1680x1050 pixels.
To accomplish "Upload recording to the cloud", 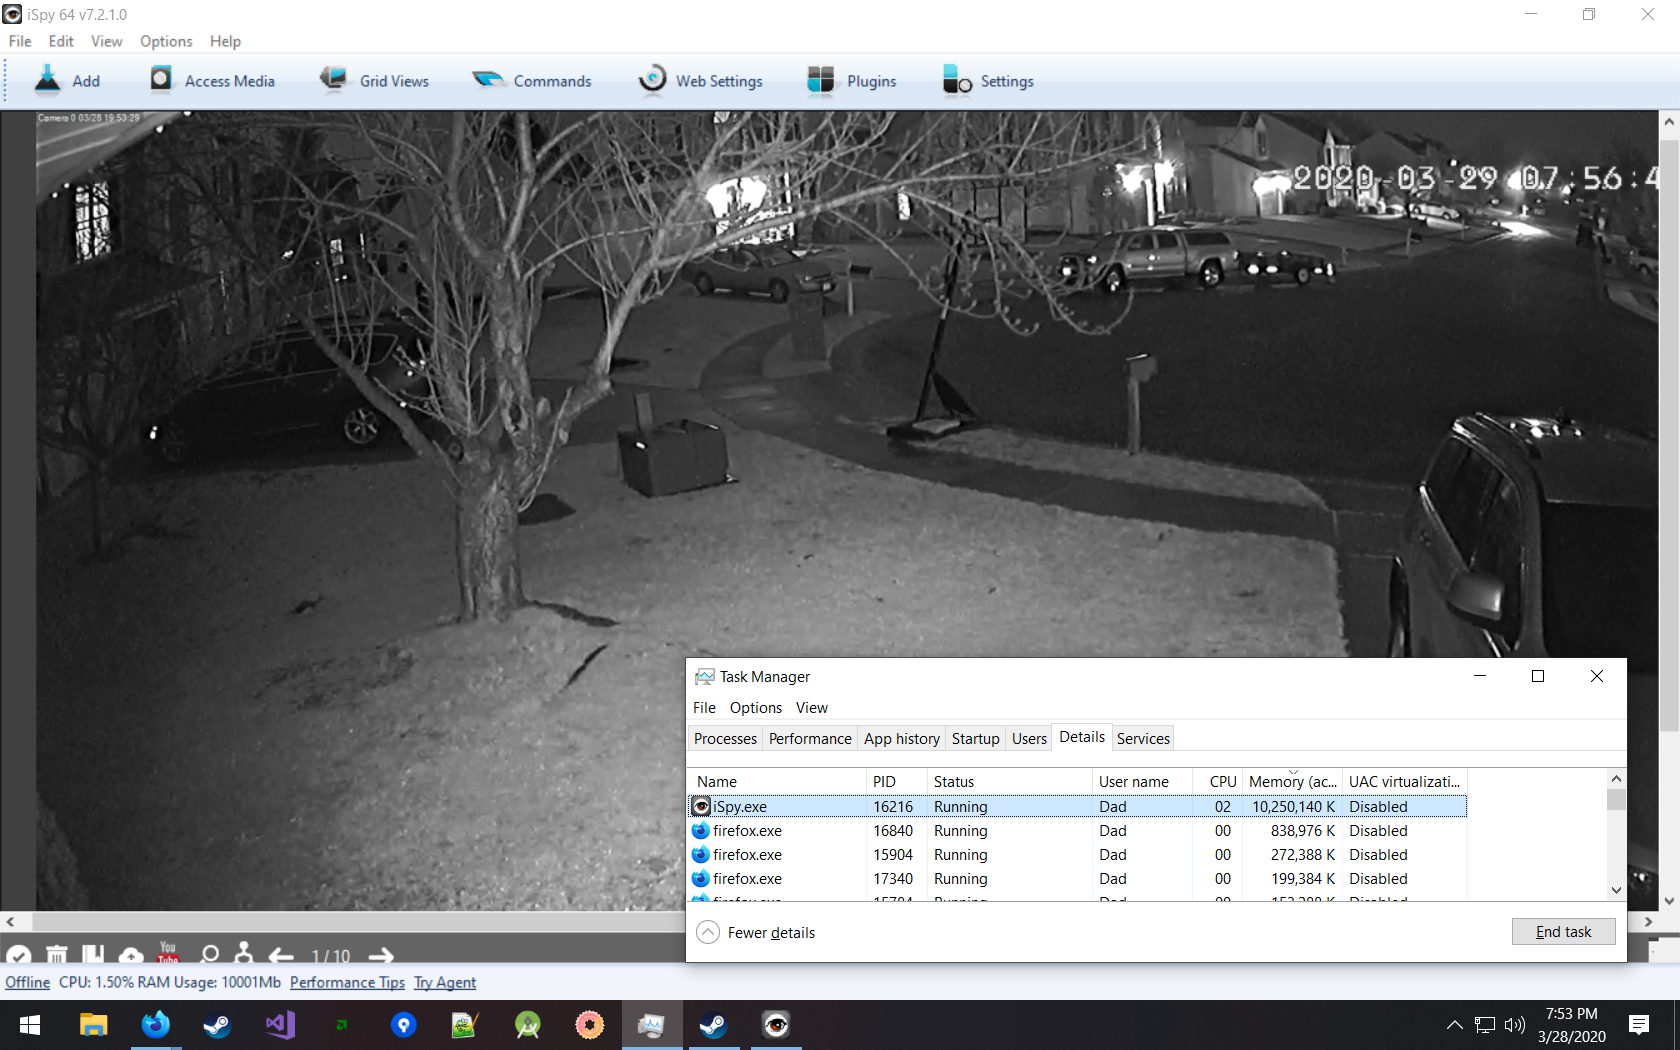I will point(131,956).
